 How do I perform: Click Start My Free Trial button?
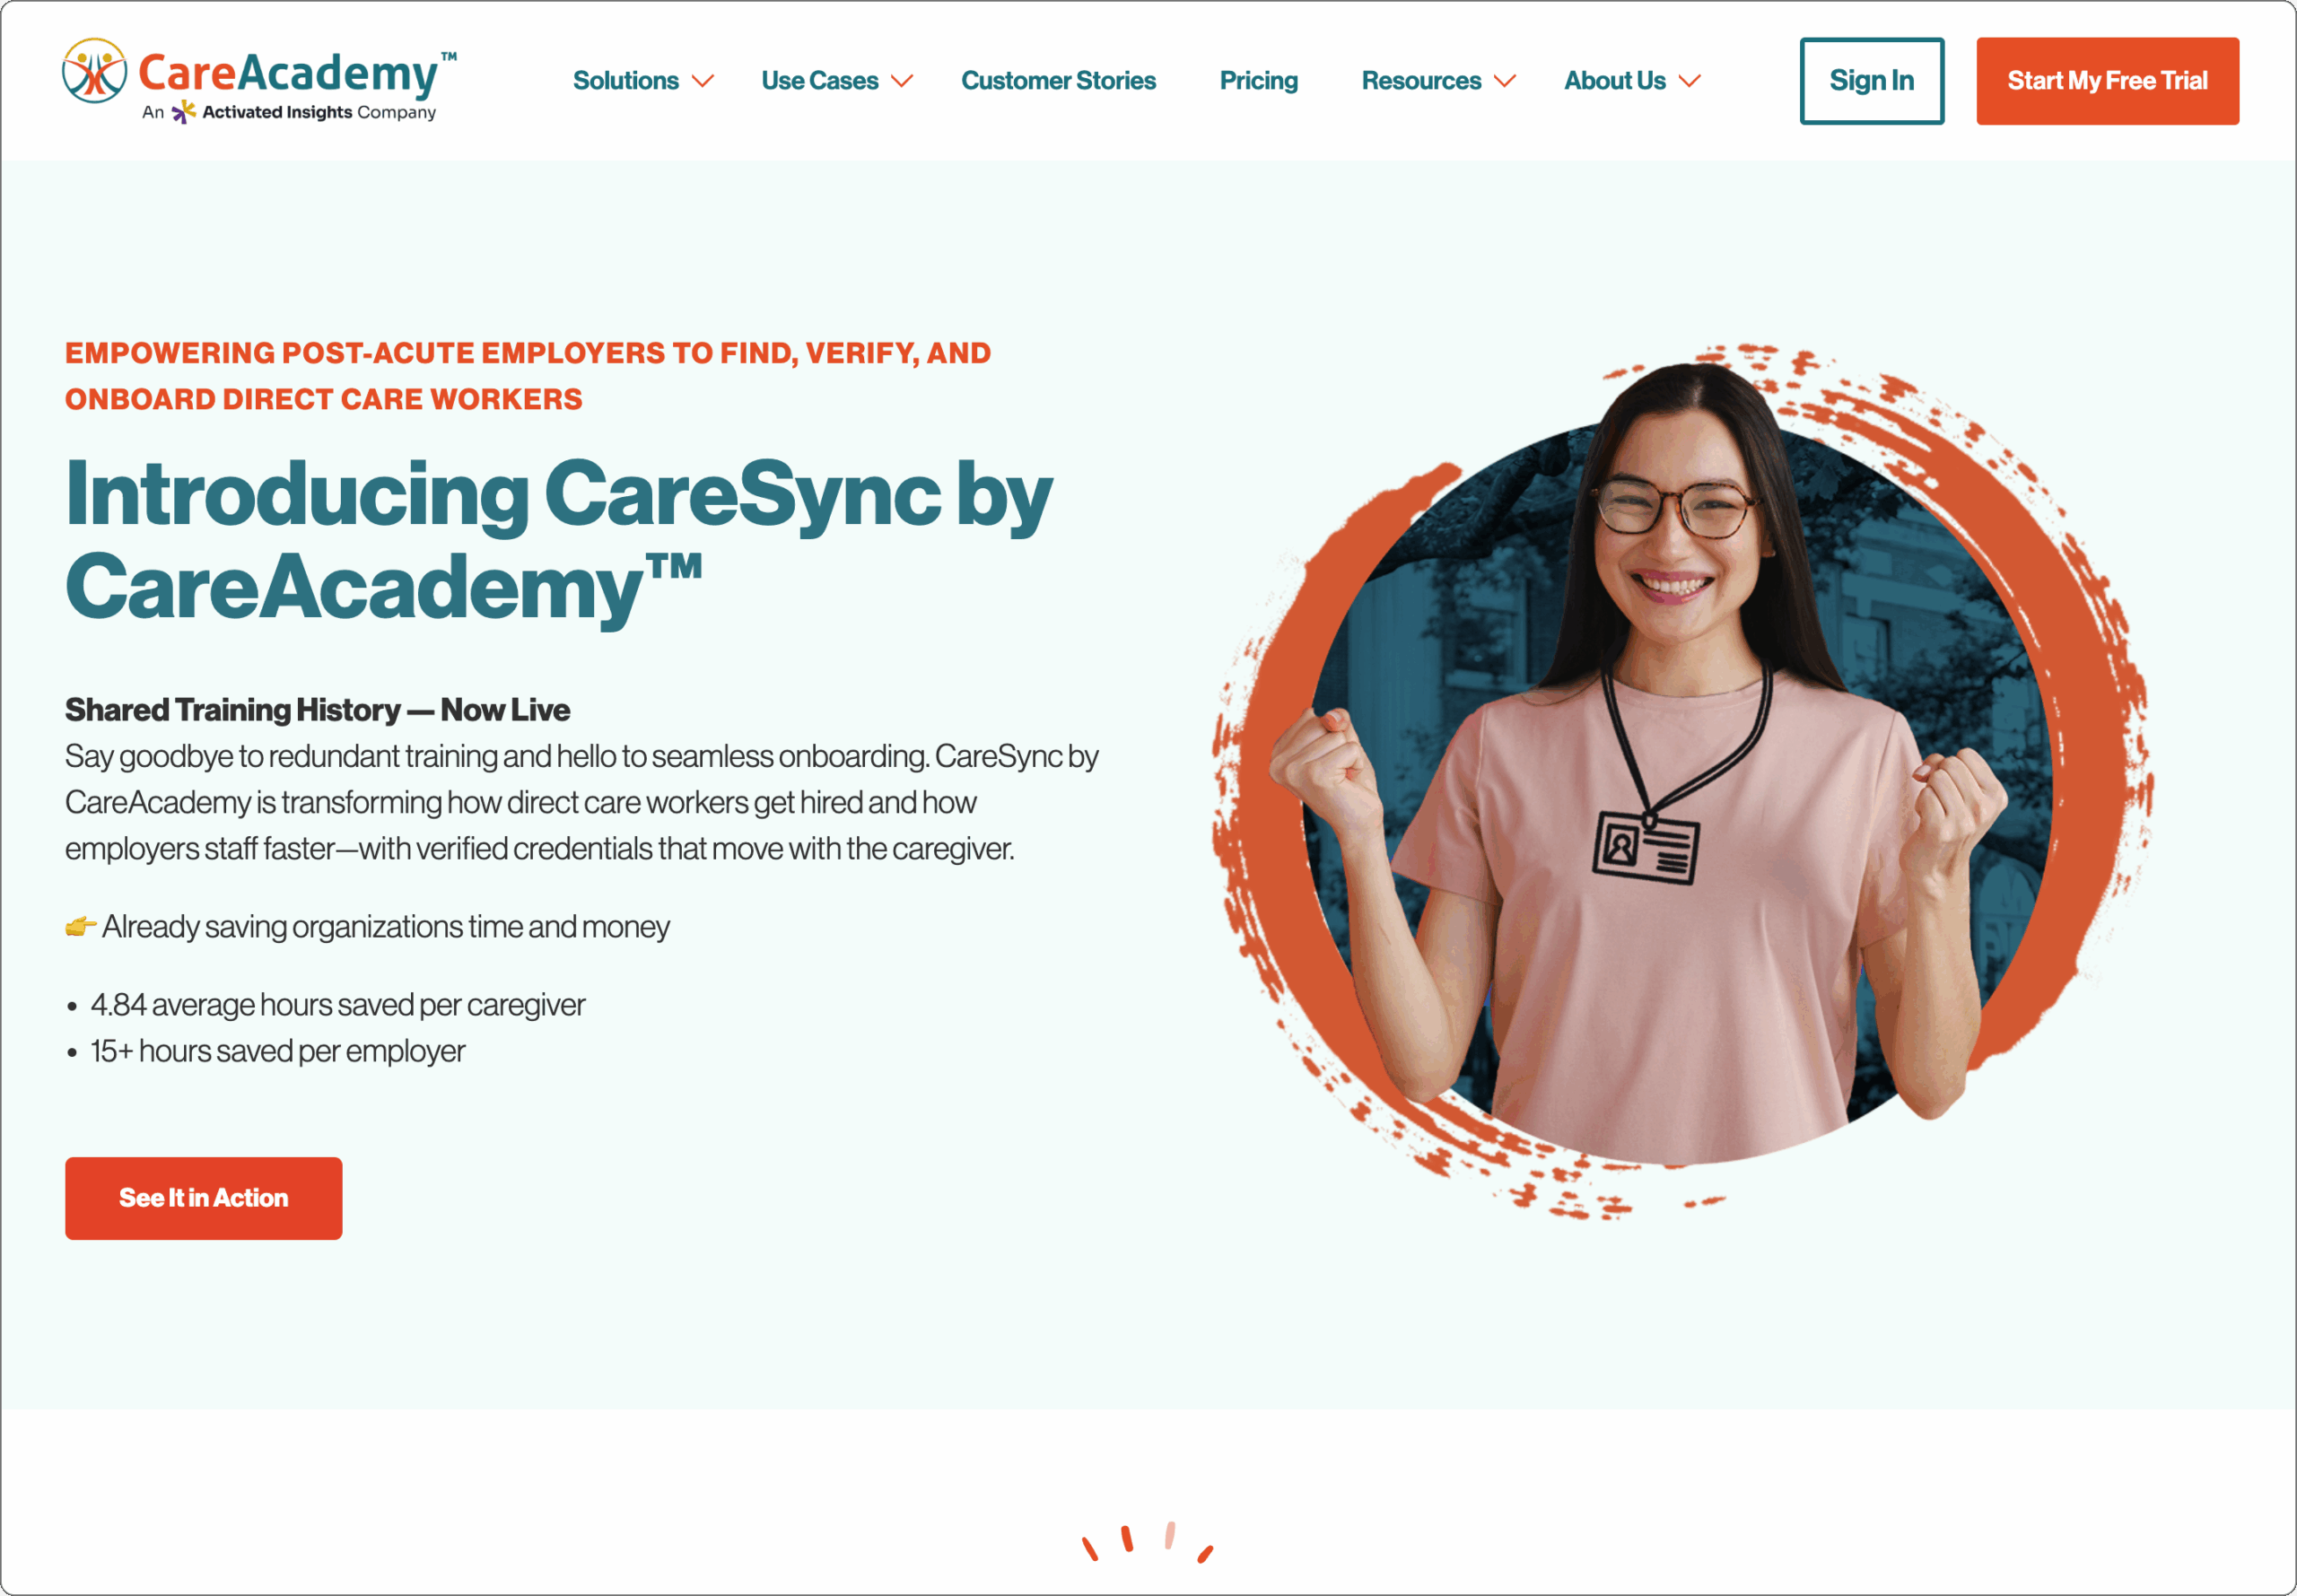coord(2108,81)
